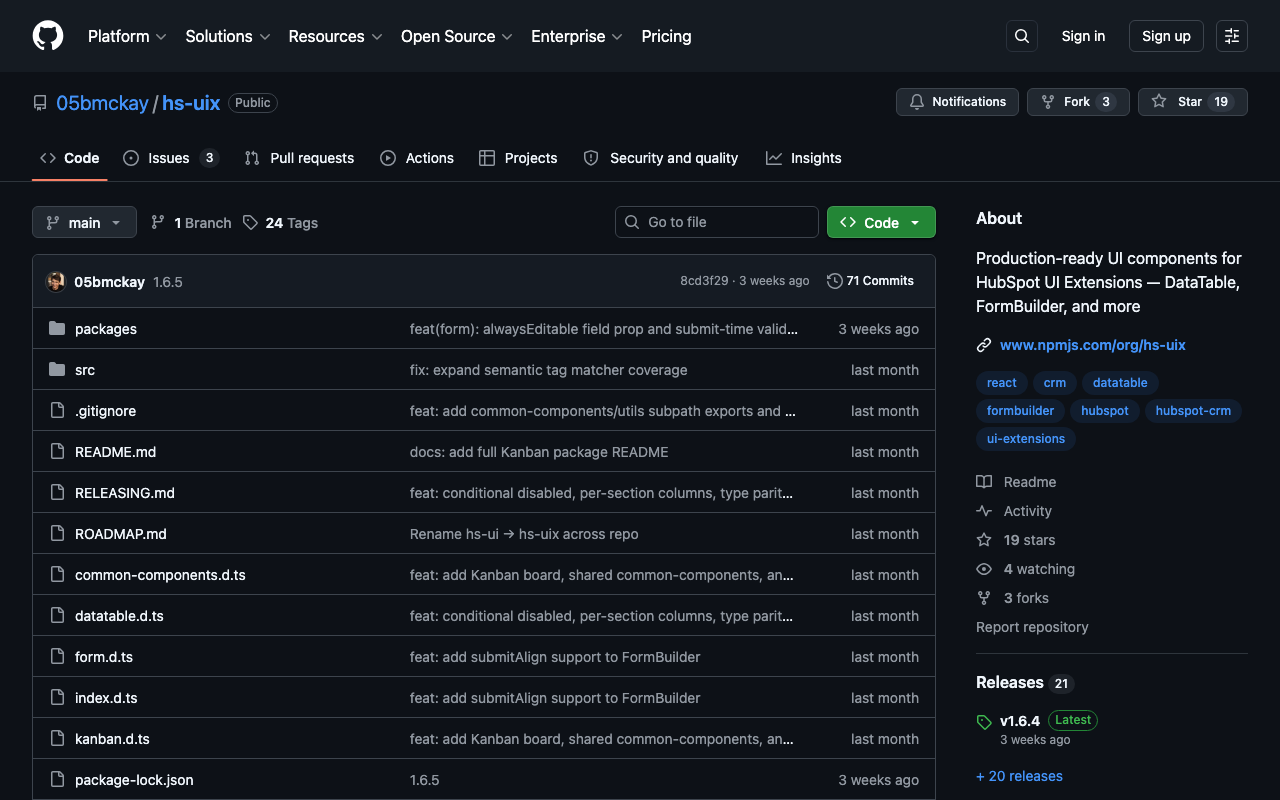The image size is (1280, 800).
Task: Switch to the Projects tab
Action: pyautogui.click(x=518, y=158)
